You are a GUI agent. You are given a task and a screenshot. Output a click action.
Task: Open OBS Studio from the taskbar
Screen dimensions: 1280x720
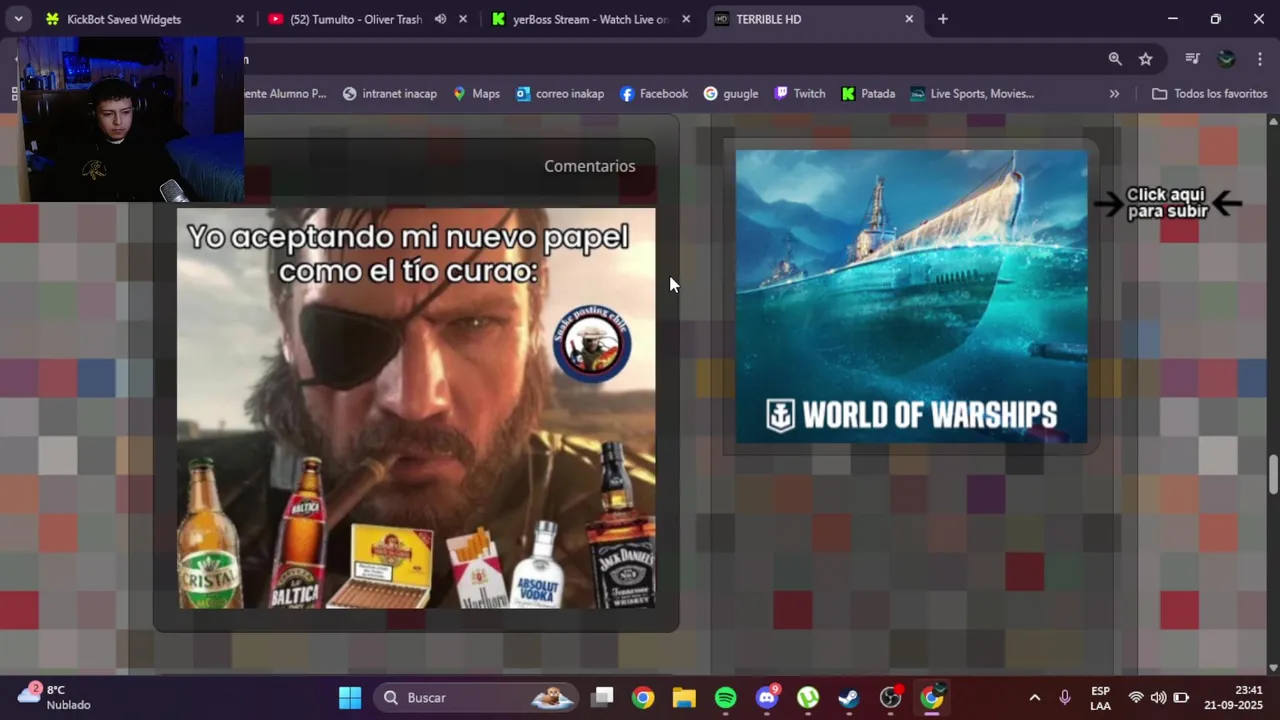pos(891,698)
